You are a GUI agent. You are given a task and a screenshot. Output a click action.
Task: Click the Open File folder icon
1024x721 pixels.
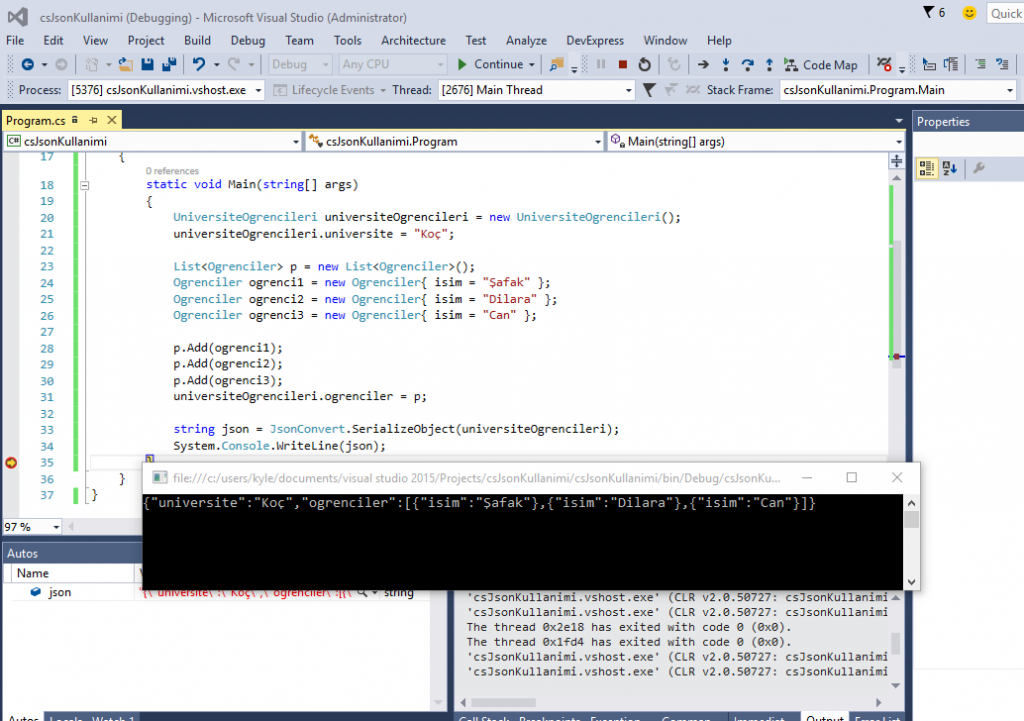[125, 64]
